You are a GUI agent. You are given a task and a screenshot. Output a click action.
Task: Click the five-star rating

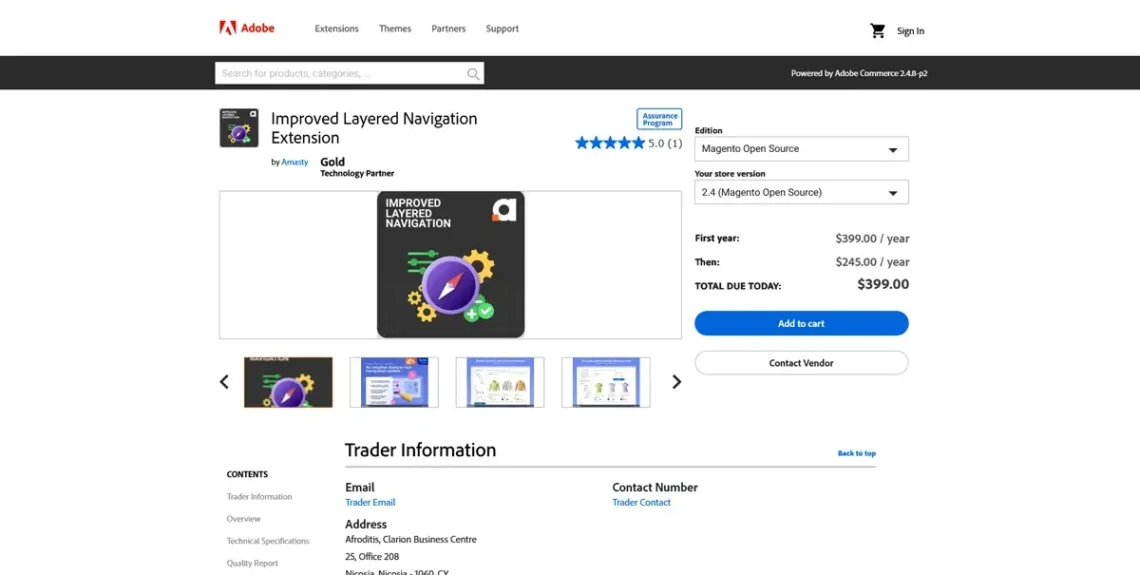coord(610,143)
